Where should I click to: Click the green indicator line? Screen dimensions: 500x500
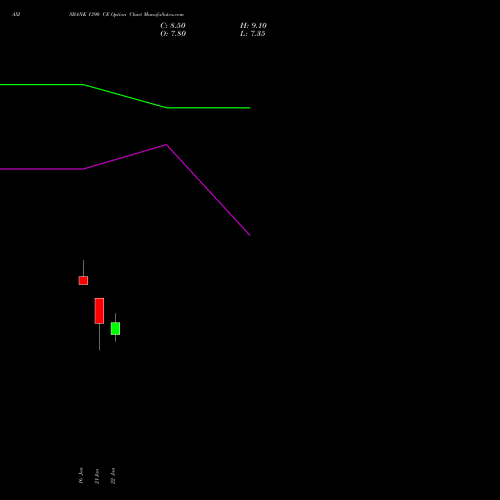click(125, 96)
